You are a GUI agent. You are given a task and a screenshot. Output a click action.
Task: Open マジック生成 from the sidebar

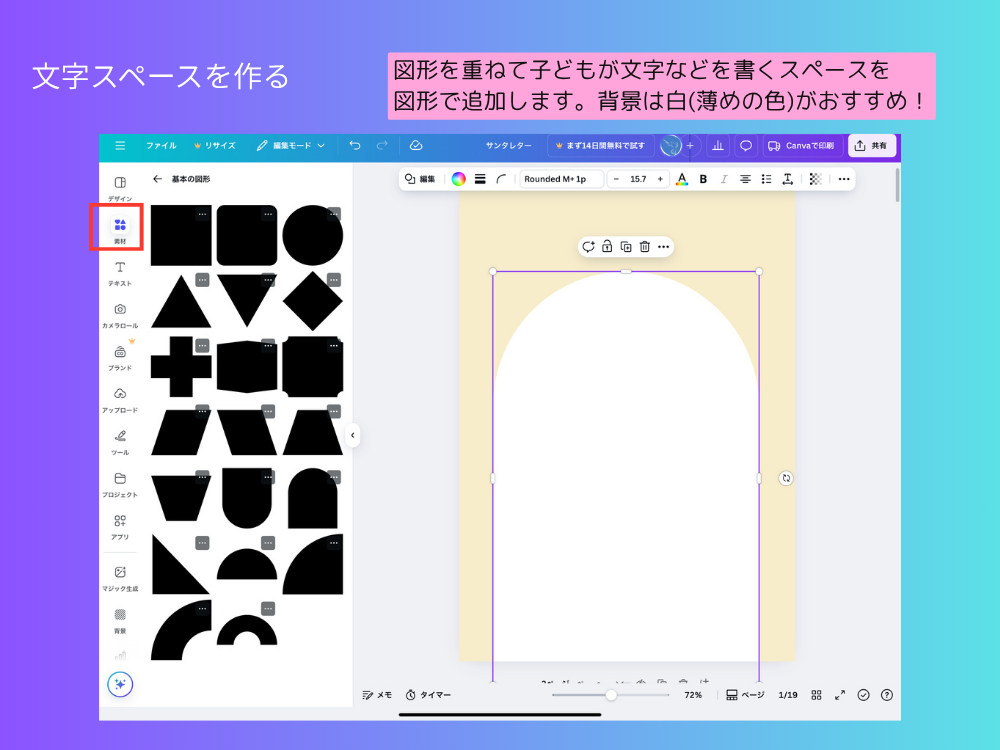(x=119, y=574)
